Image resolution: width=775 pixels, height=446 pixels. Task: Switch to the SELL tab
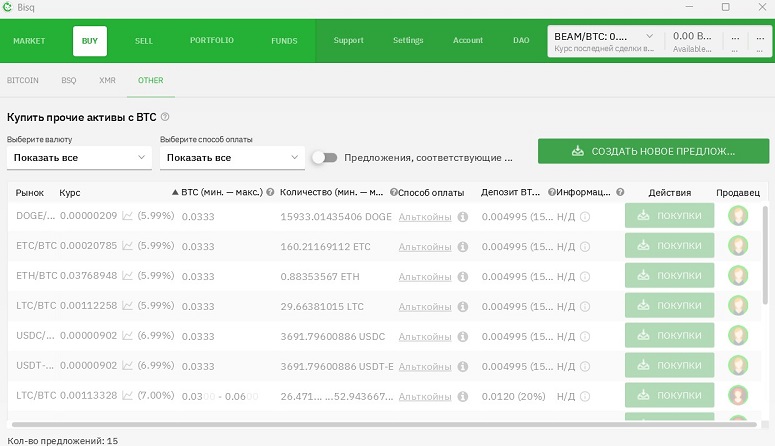144,41
